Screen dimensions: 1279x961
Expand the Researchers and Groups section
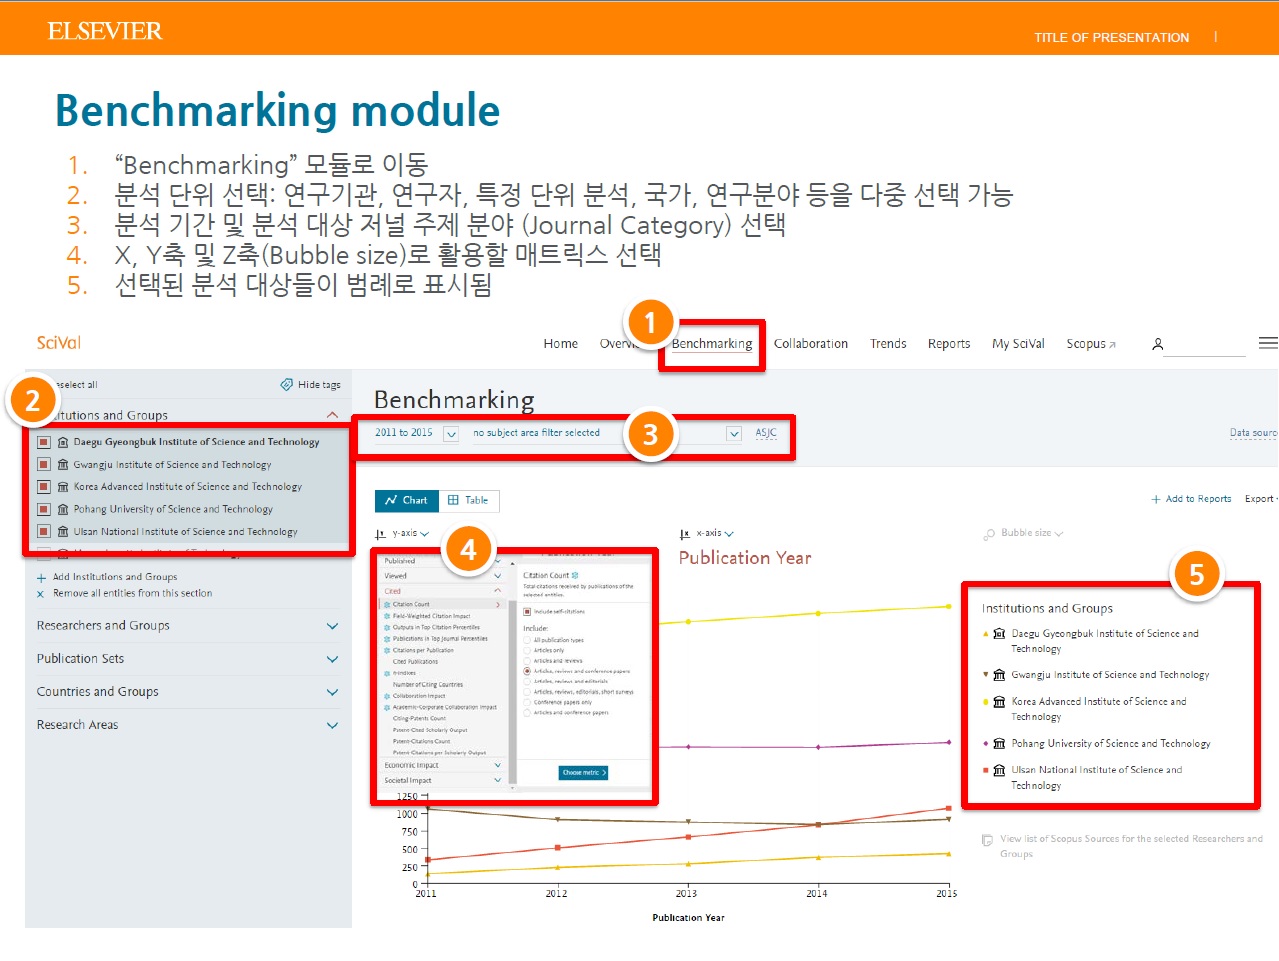[332, 626]
